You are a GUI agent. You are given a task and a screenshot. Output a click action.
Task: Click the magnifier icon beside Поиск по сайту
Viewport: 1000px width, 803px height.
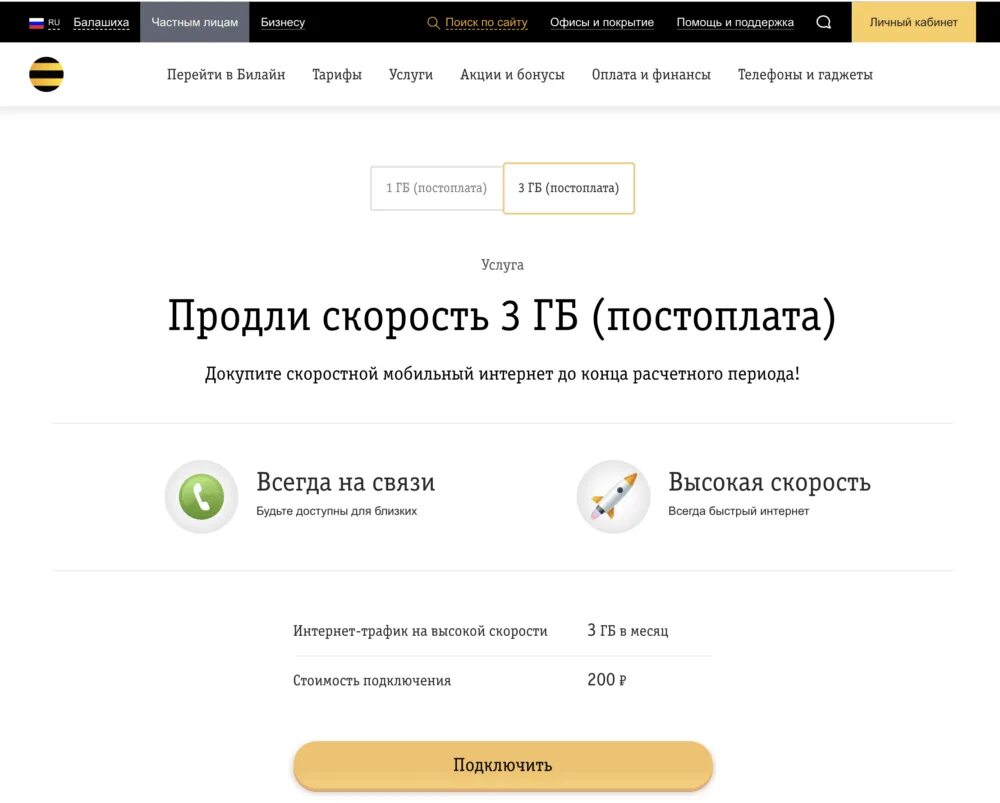(433, 23)
